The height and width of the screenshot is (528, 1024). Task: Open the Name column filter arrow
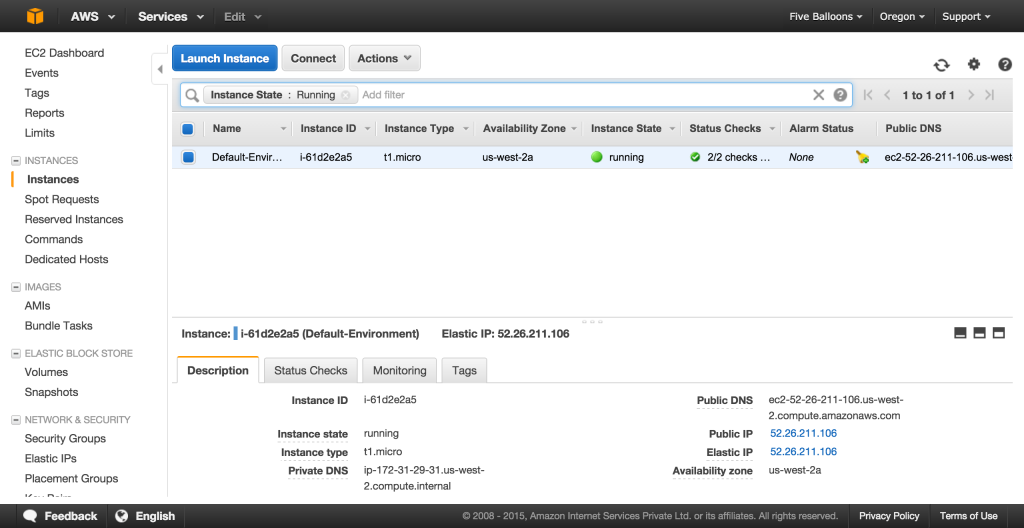283,129
